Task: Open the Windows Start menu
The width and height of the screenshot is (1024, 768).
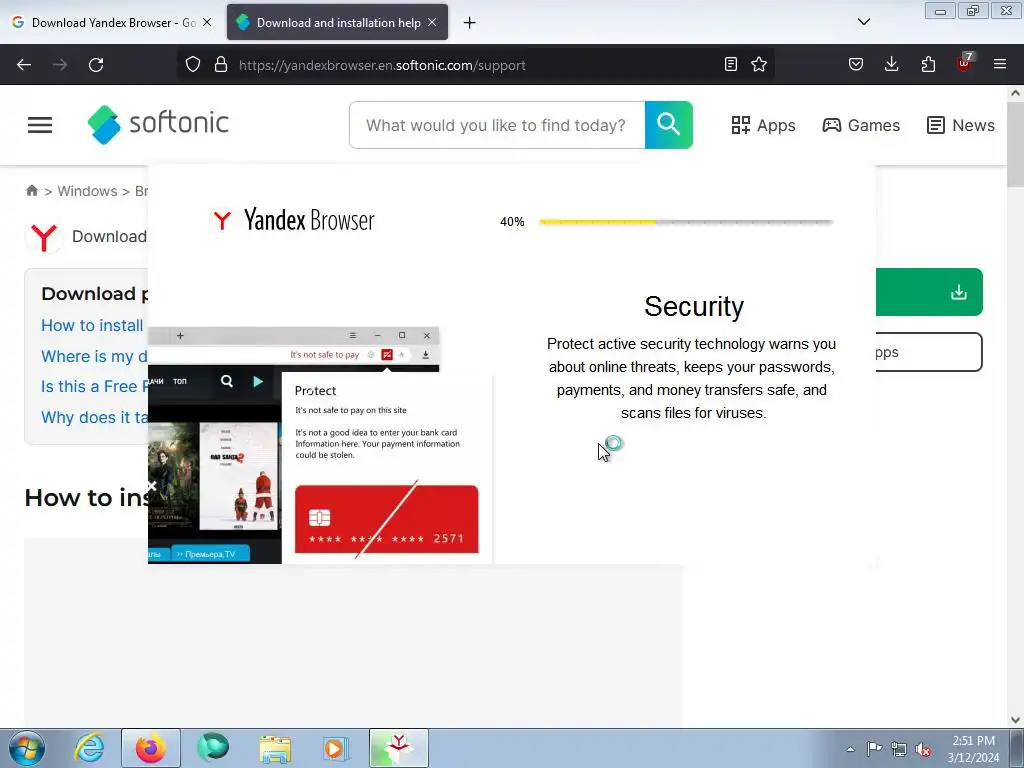Action: click(27, 748)
